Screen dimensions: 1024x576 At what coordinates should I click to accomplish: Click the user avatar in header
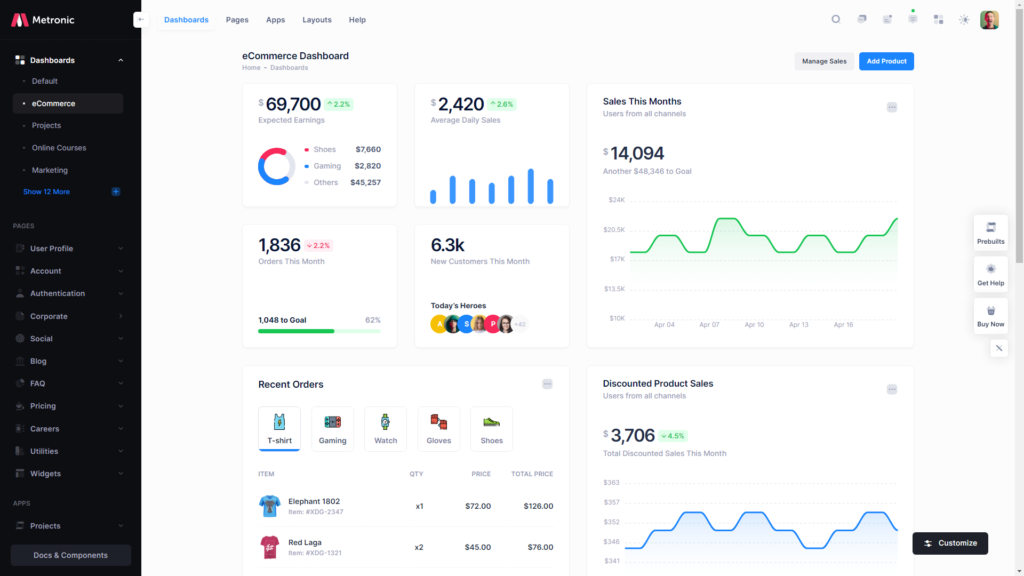pos(989,19)
